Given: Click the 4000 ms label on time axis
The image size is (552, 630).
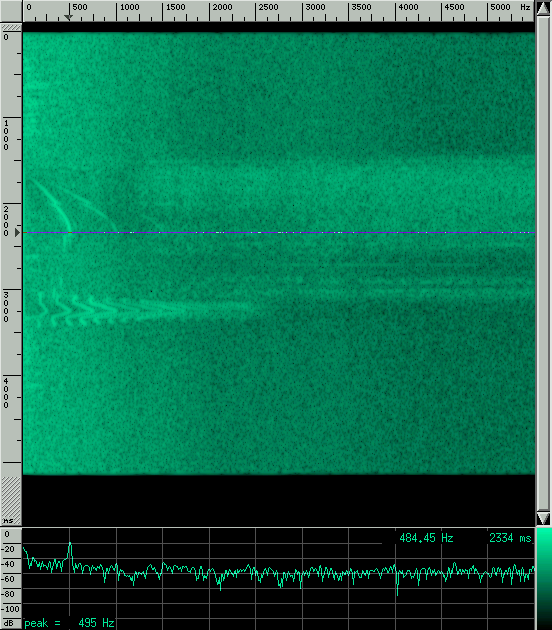Looking at the screenshot, I should (6, 393).
